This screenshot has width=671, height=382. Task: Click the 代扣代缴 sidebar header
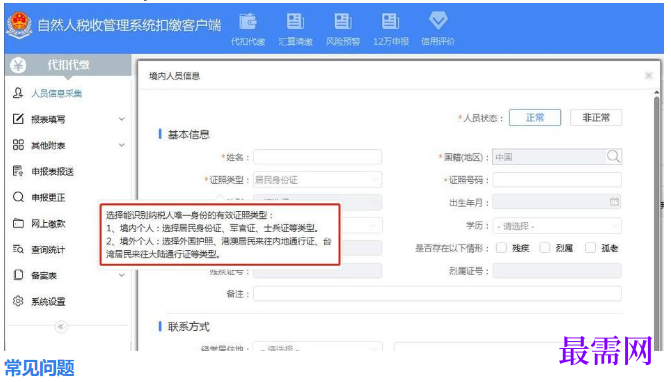coord(68,65)
